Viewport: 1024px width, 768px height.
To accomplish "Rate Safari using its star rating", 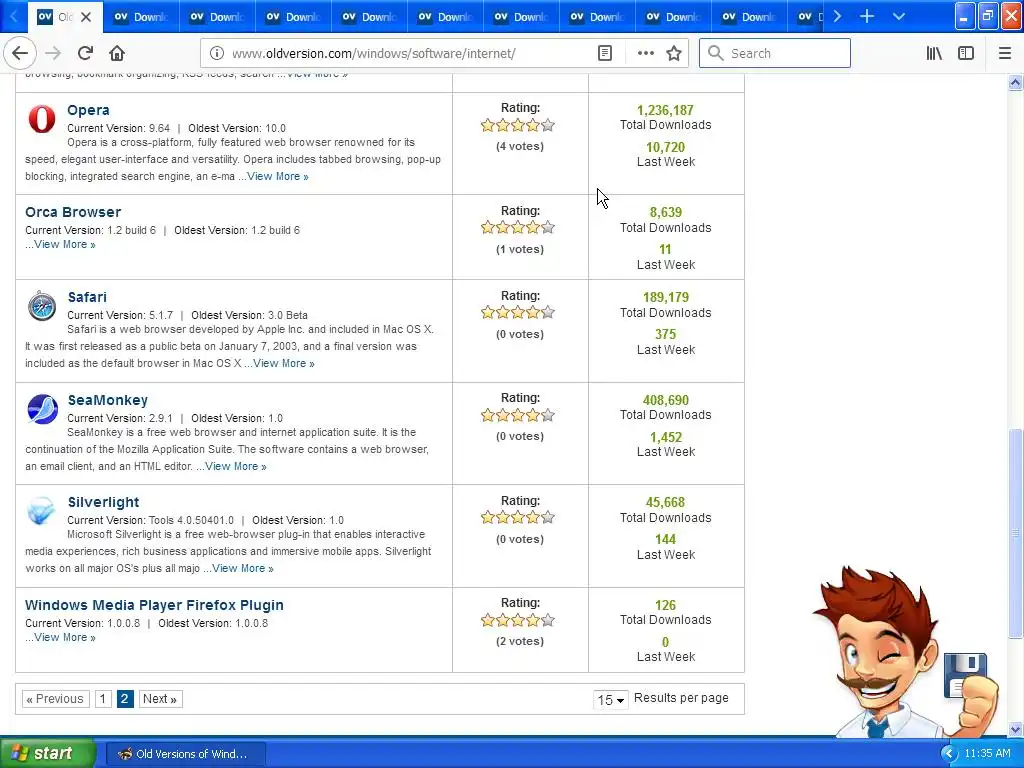I will [518, 313].
